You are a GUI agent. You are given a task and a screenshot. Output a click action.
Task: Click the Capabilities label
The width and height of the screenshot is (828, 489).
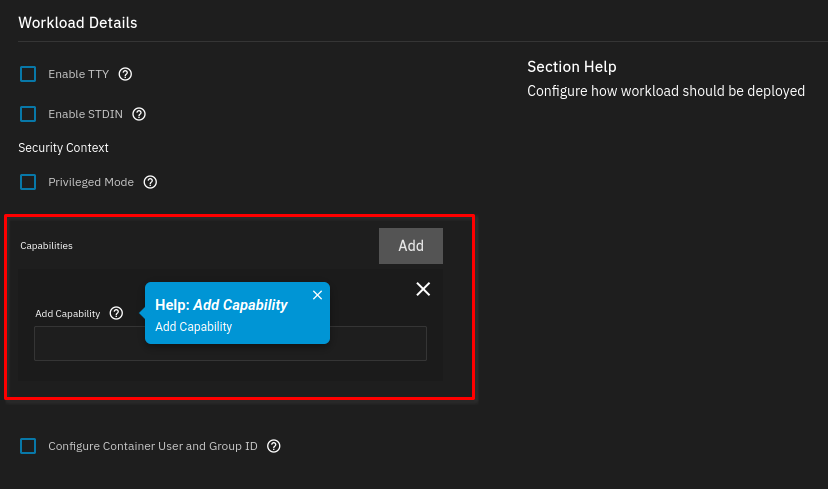pos(46,246)
